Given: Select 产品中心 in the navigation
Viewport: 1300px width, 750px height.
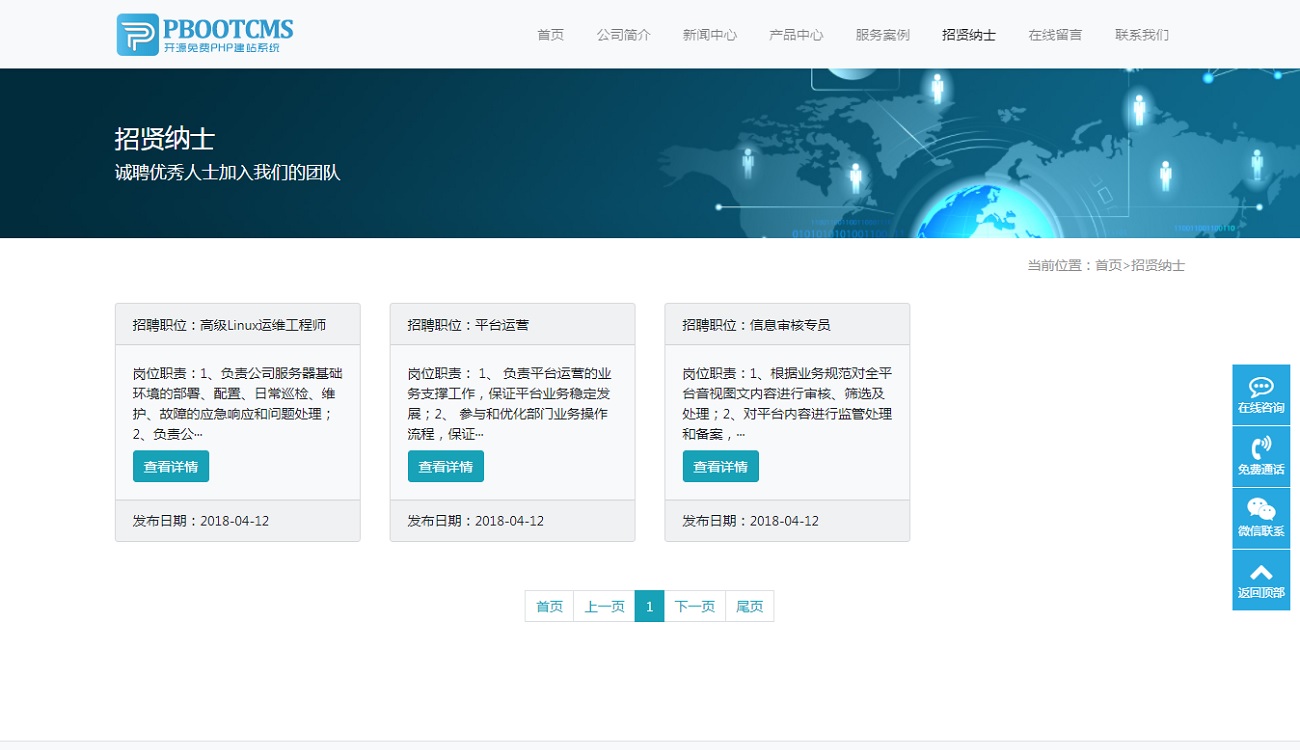Looking at the screenshot, I should coord(796,35).
